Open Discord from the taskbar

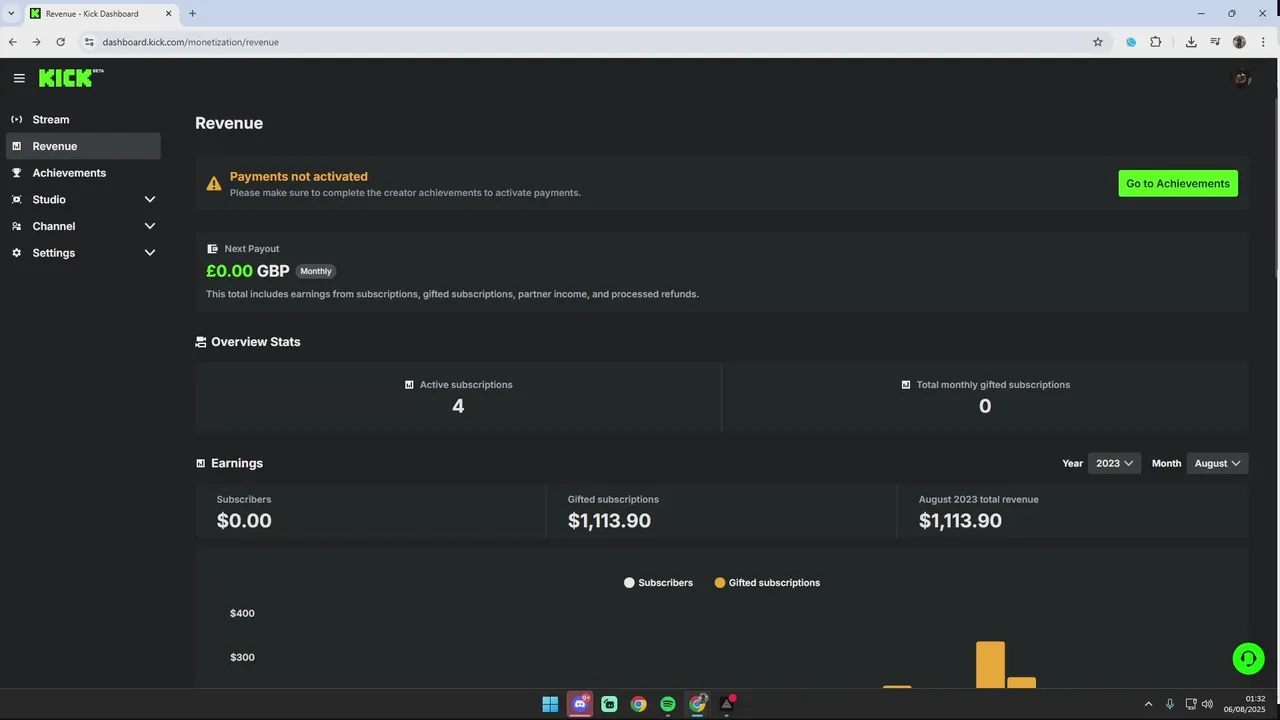tap(580, 704)
